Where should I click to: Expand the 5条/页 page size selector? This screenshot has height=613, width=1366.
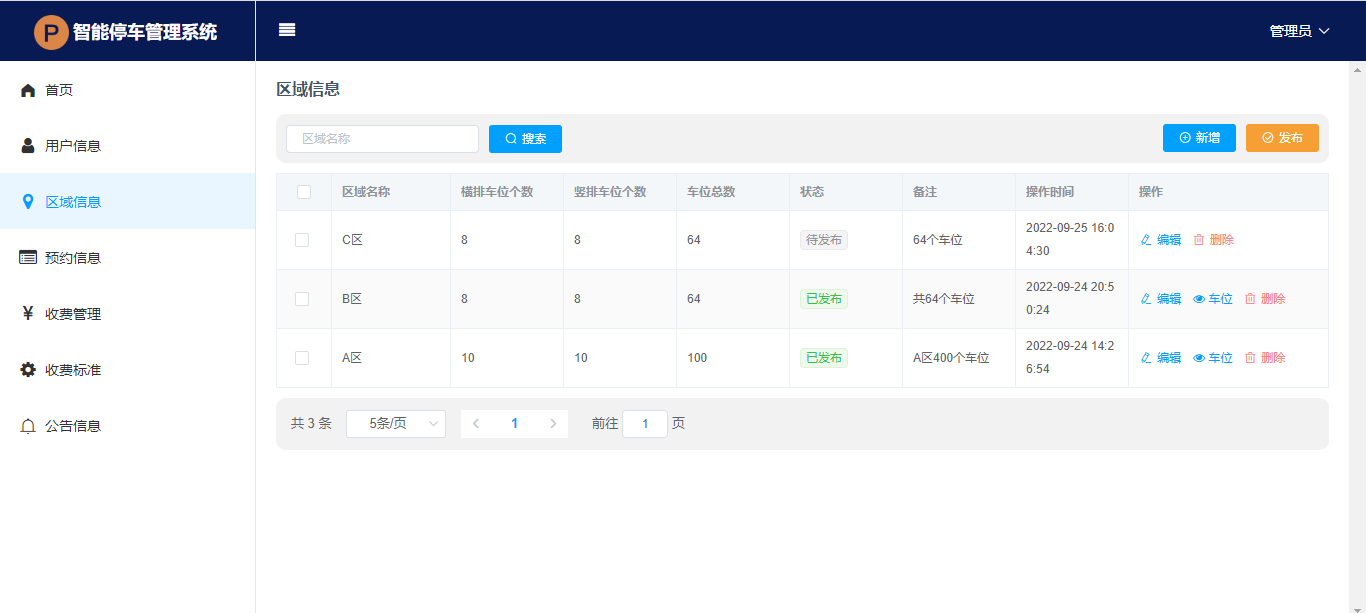396,424
